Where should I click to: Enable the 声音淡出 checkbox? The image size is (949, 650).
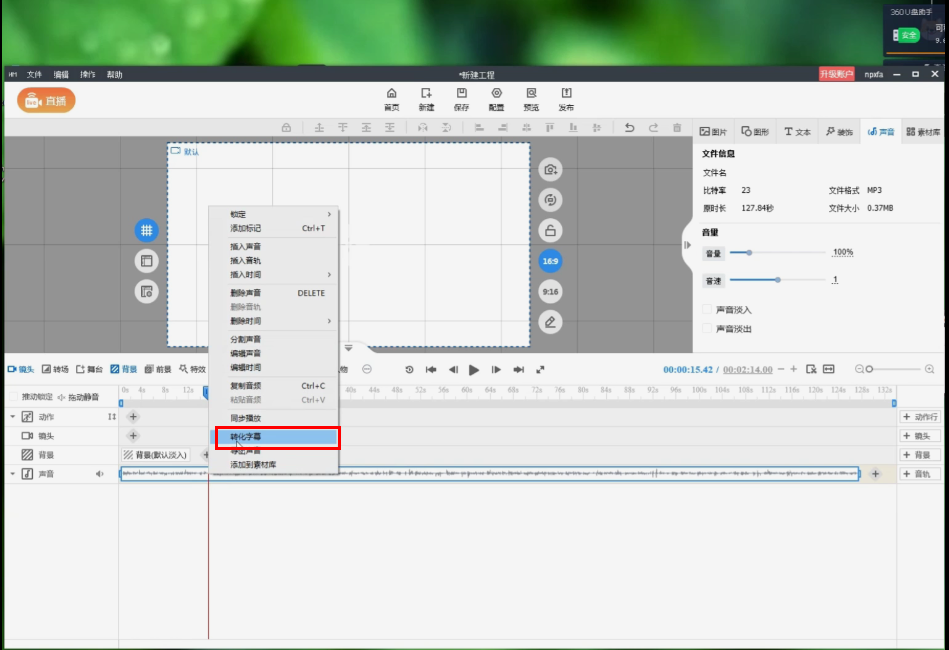708,328
